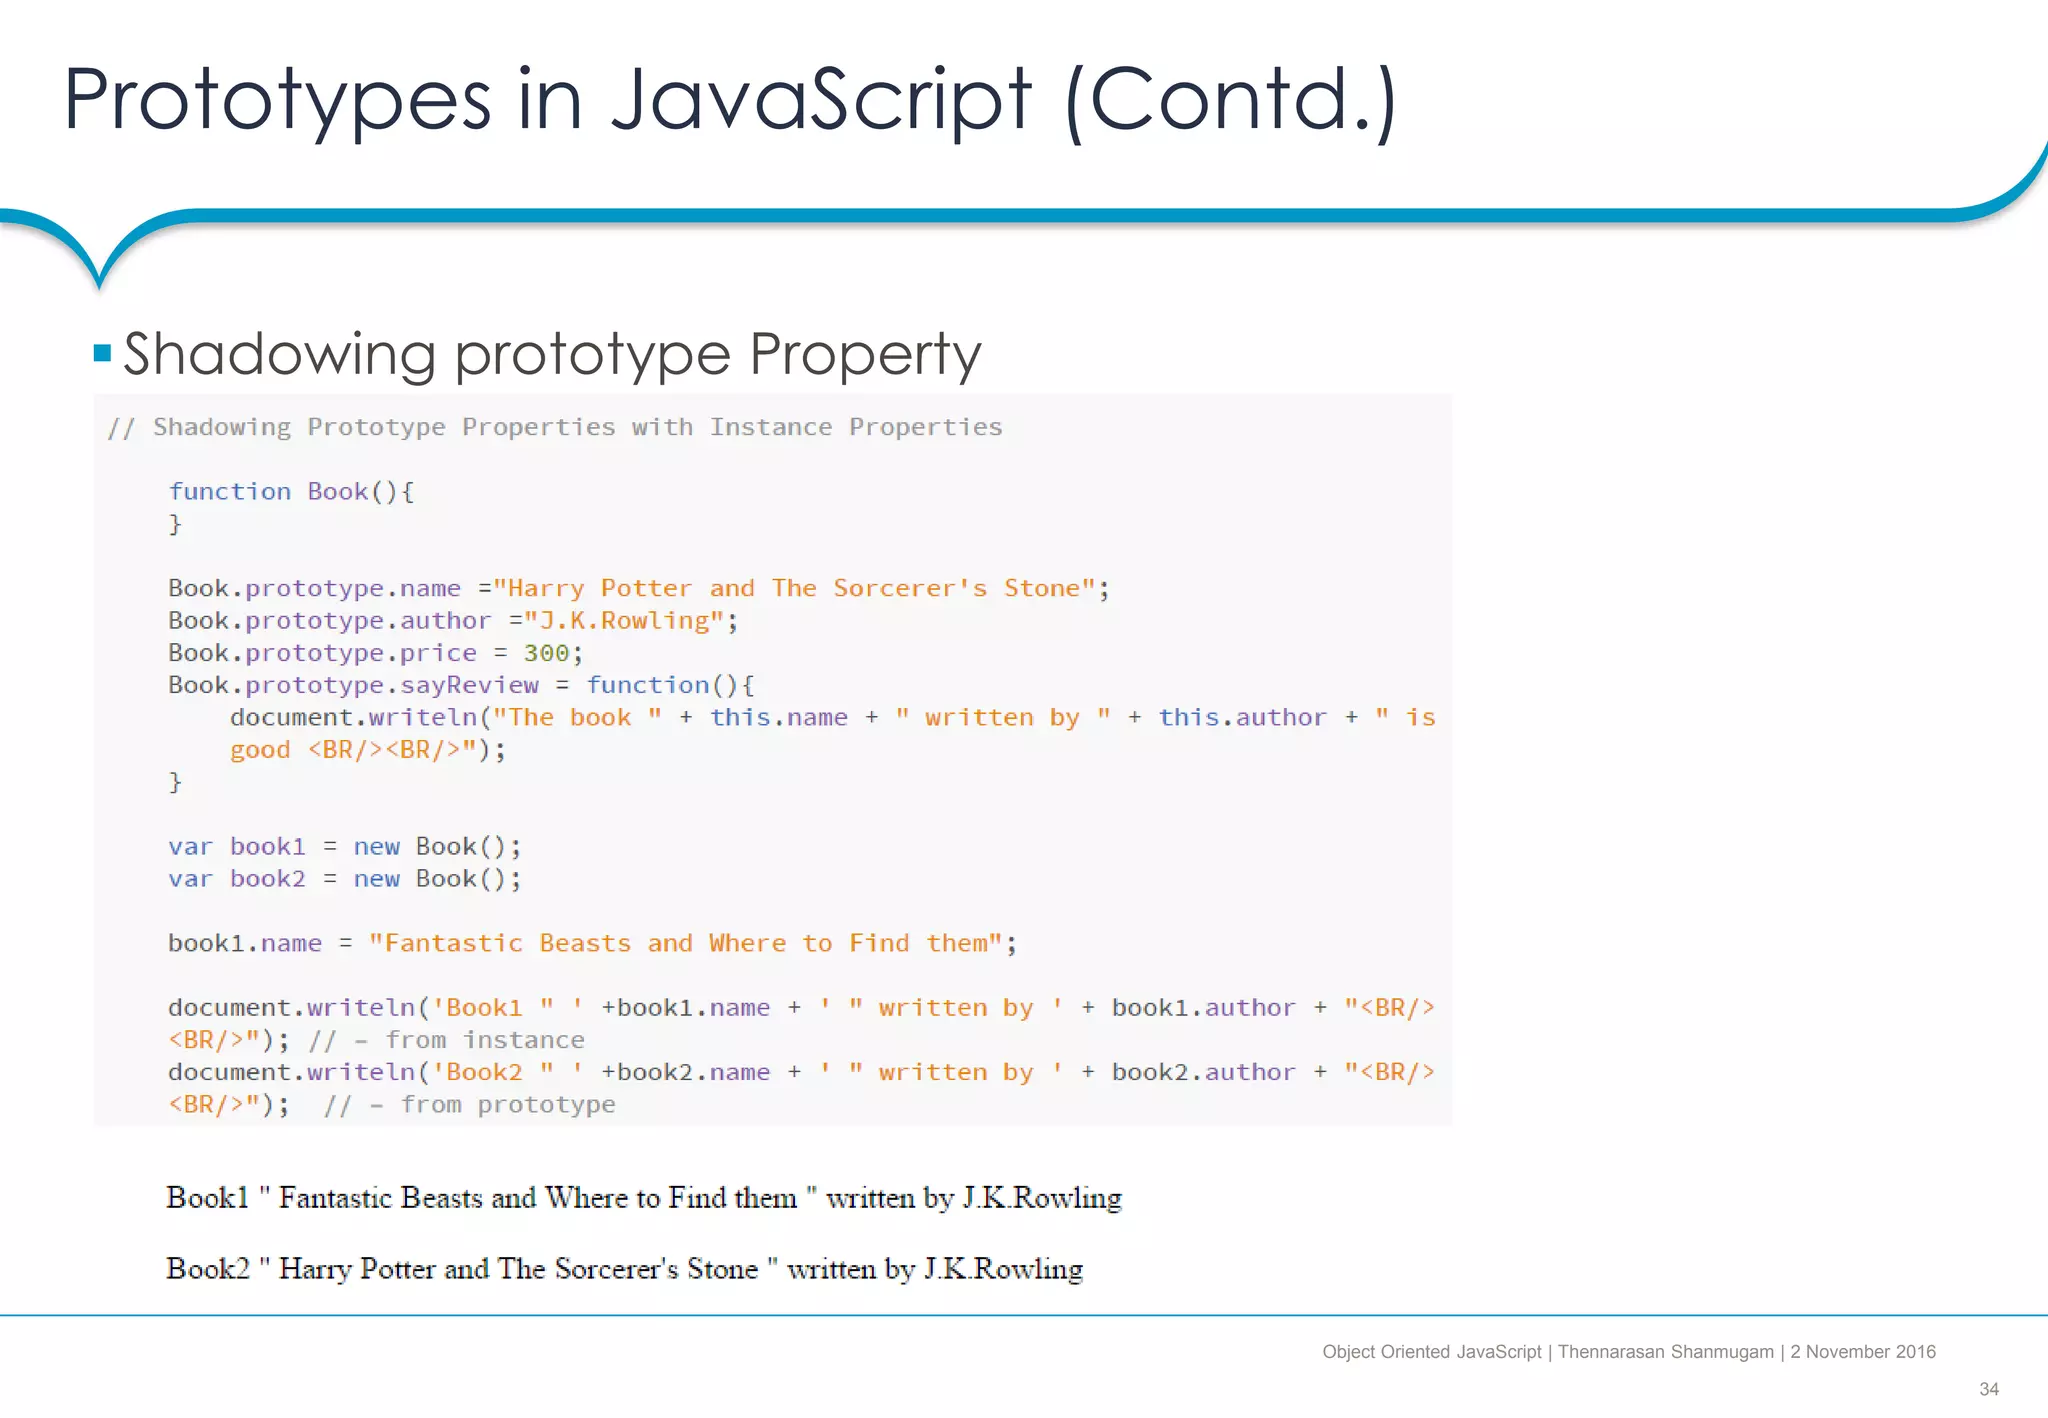Click the 'function Book(){' code line
This screenshot has width=2048, height=1418.
click(291, 491)
